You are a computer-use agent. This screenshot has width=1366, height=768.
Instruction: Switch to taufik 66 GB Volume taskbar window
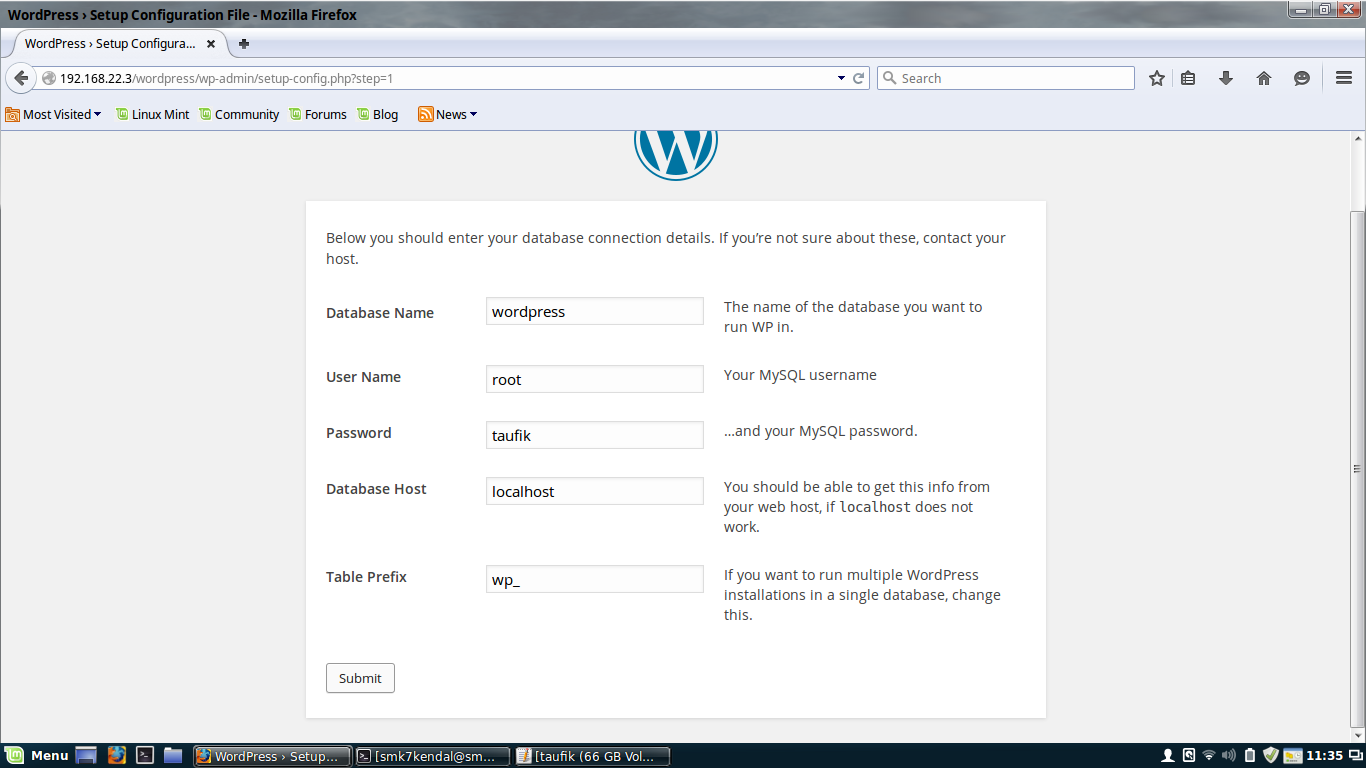[592, 756]
